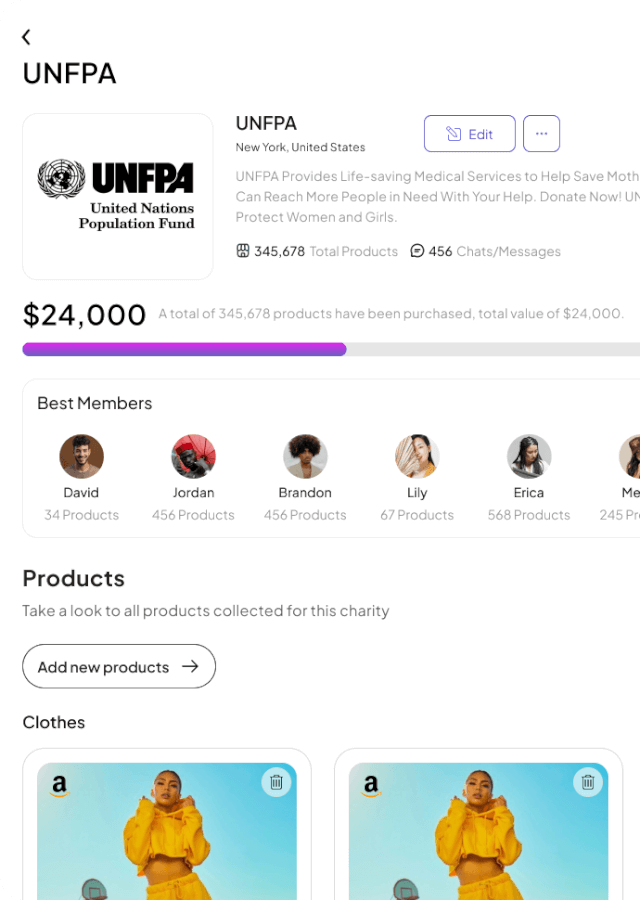
Task: Select Brandon's profile avatar
Action: tap(305, 456)
